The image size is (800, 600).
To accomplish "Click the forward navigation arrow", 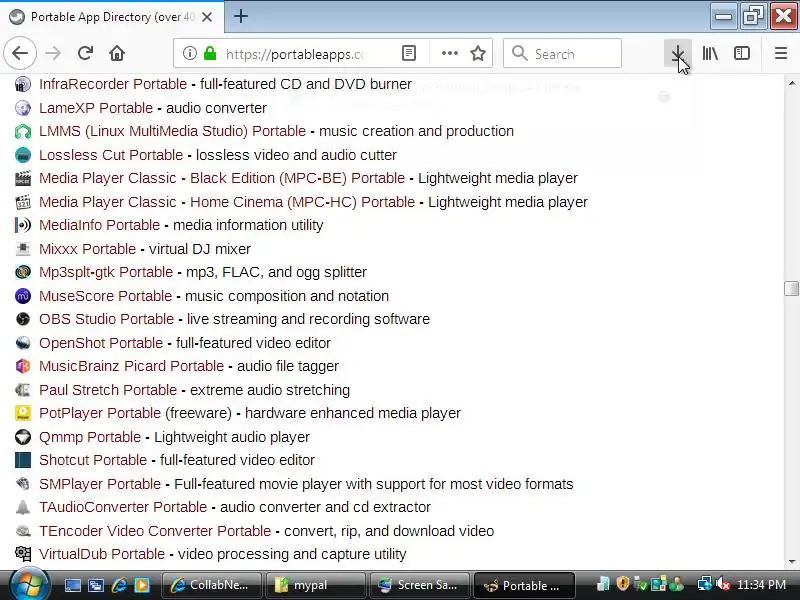I will click(x=53, y=53).
